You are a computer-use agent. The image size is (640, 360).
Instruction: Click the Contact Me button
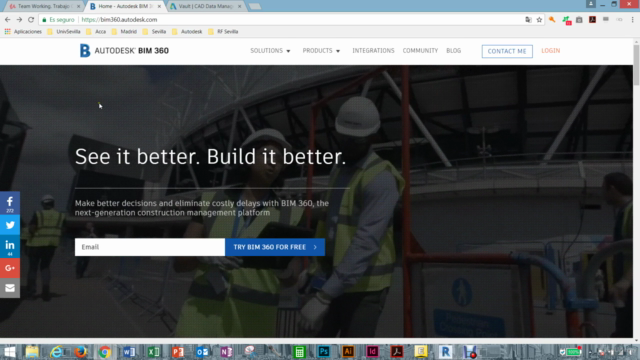coord(507,51)
